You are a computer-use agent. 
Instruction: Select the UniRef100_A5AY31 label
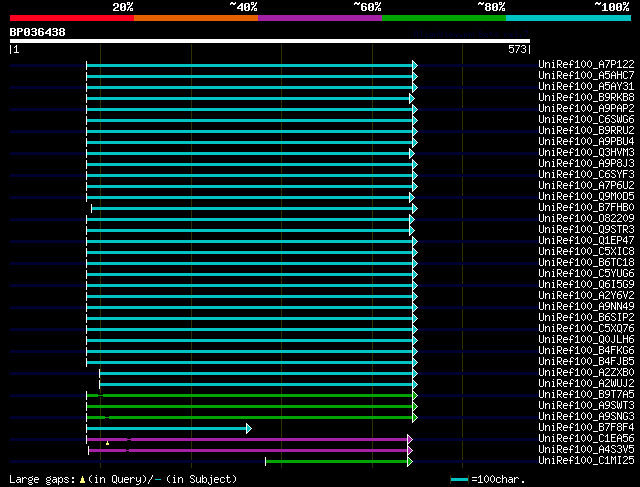[x=587, y=86]
